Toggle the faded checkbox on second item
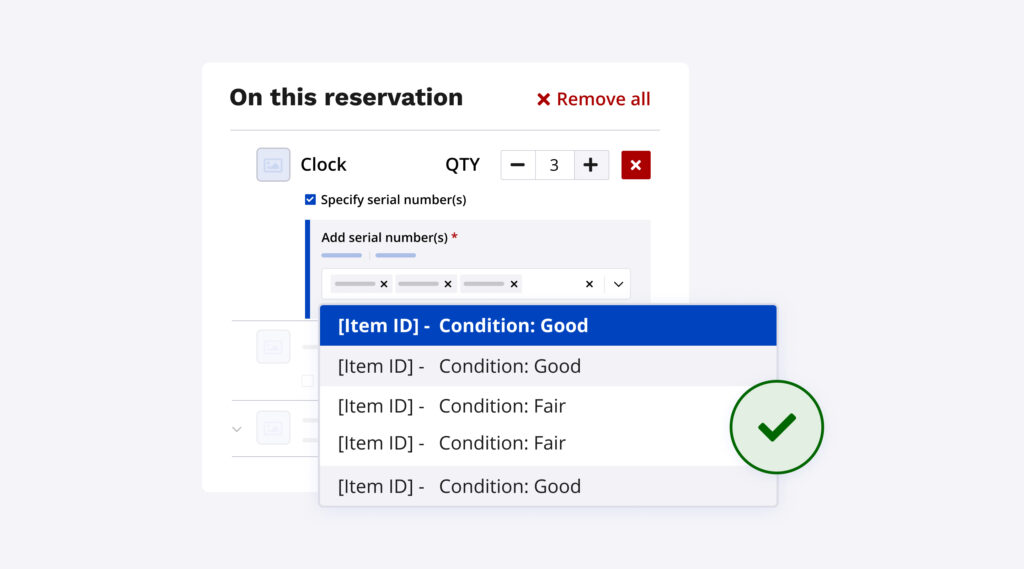 click(308, 380)
